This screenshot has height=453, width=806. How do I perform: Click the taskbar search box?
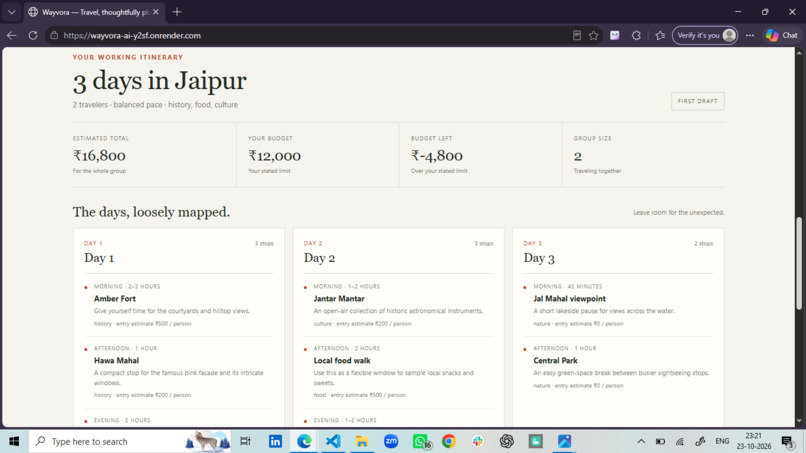pyautogui.click(x=130, y=441)
